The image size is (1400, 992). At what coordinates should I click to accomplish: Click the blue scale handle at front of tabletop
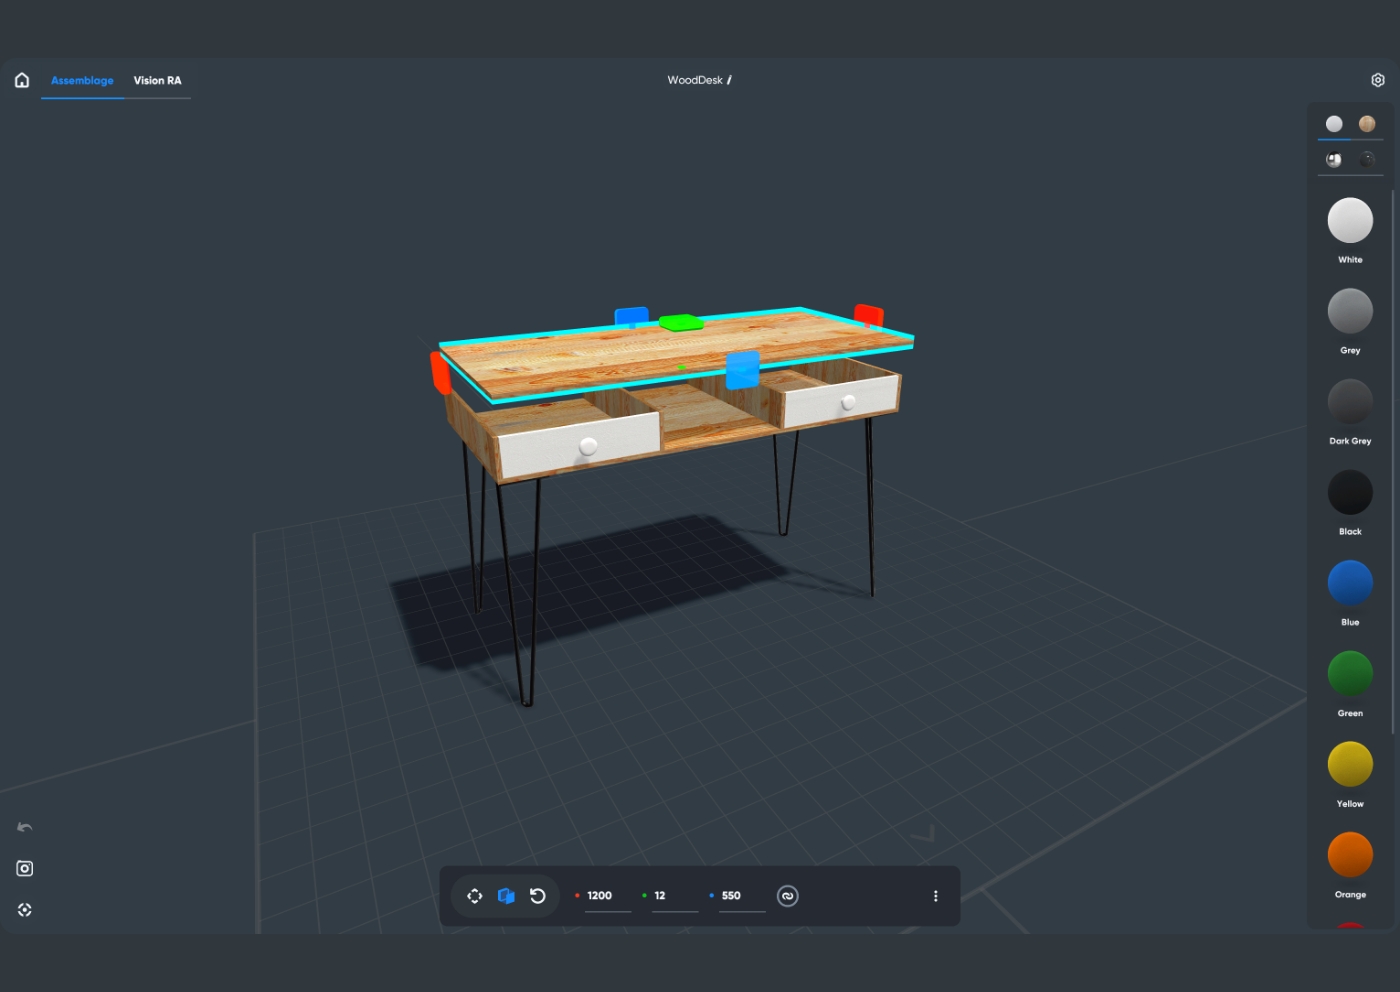point(742,370)
